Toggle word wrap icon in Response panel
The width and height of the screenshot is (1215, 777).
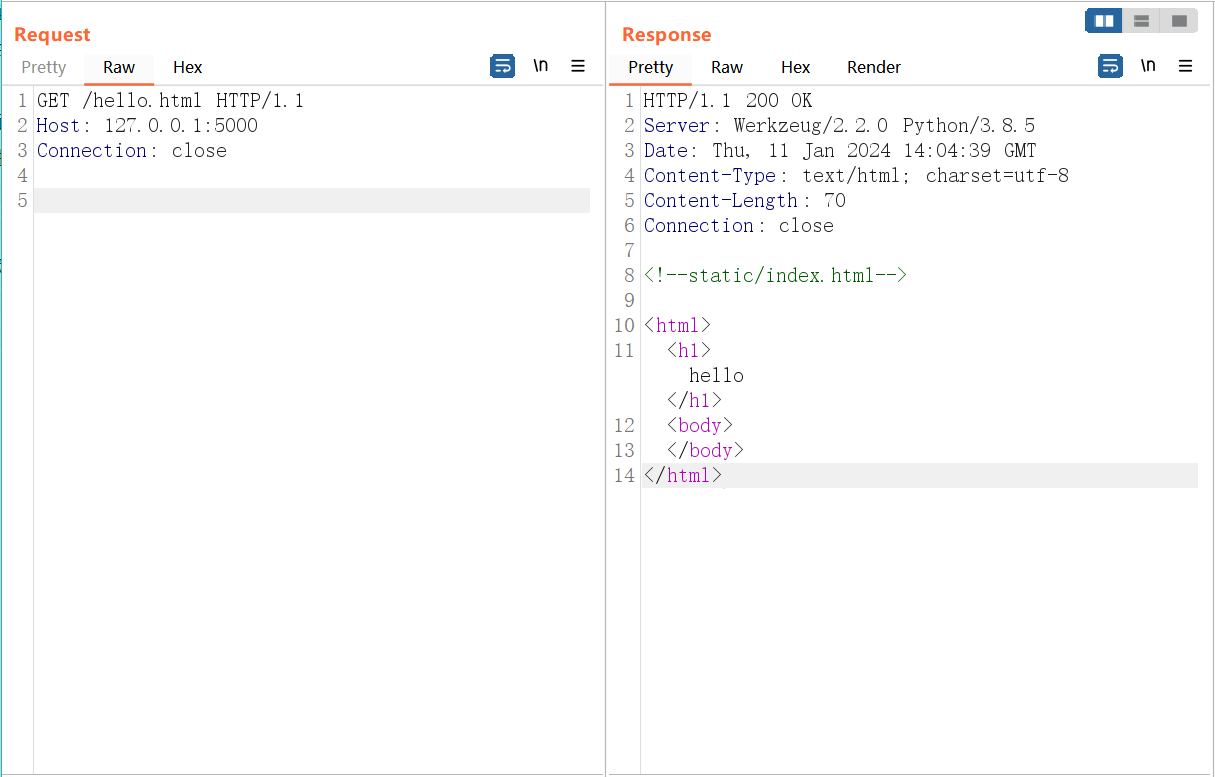1110,66
